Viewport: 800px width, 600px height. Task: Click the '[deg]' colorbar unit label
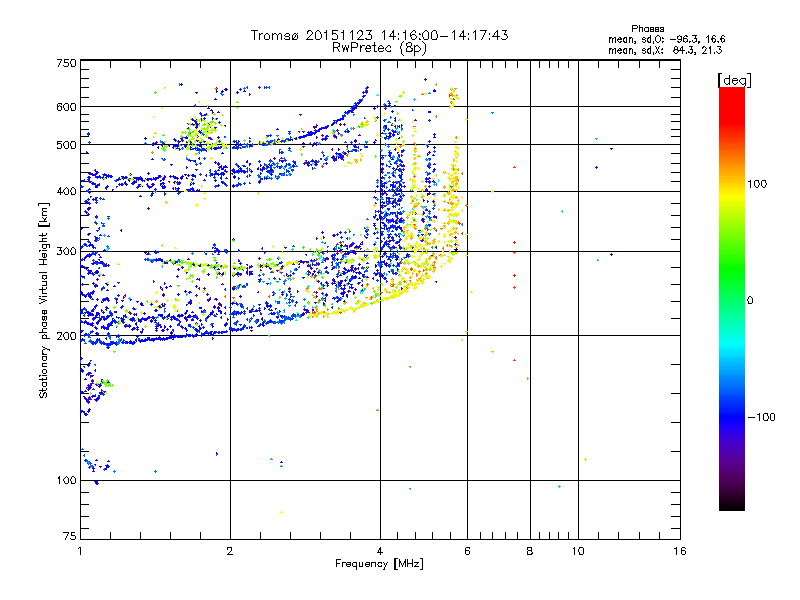(734, 80)
